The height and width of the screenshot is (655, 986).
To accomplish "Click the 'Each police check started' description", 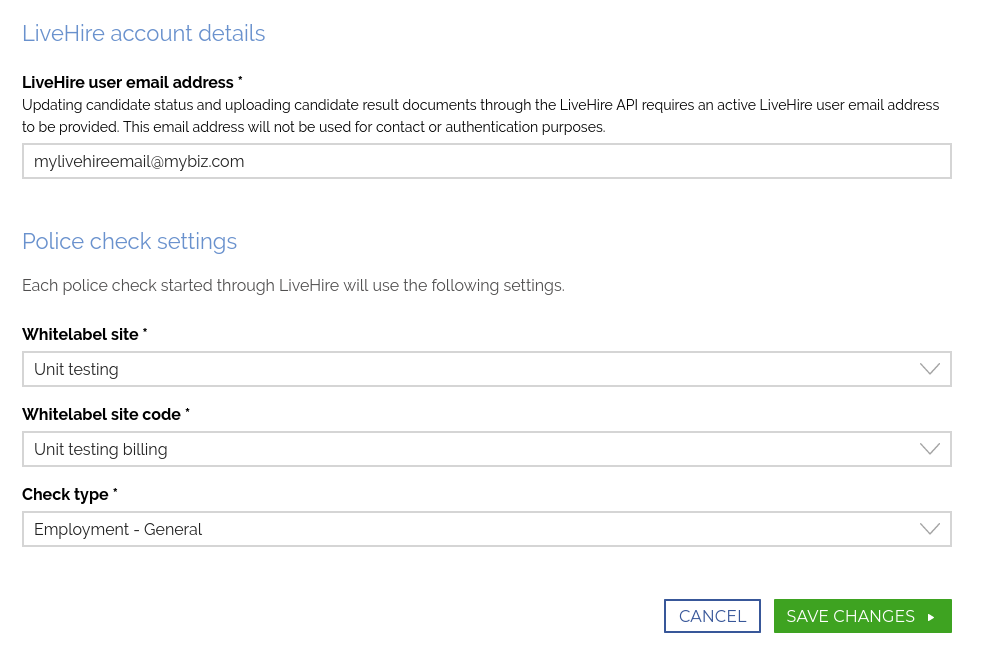I will click(x=293, y=285).
